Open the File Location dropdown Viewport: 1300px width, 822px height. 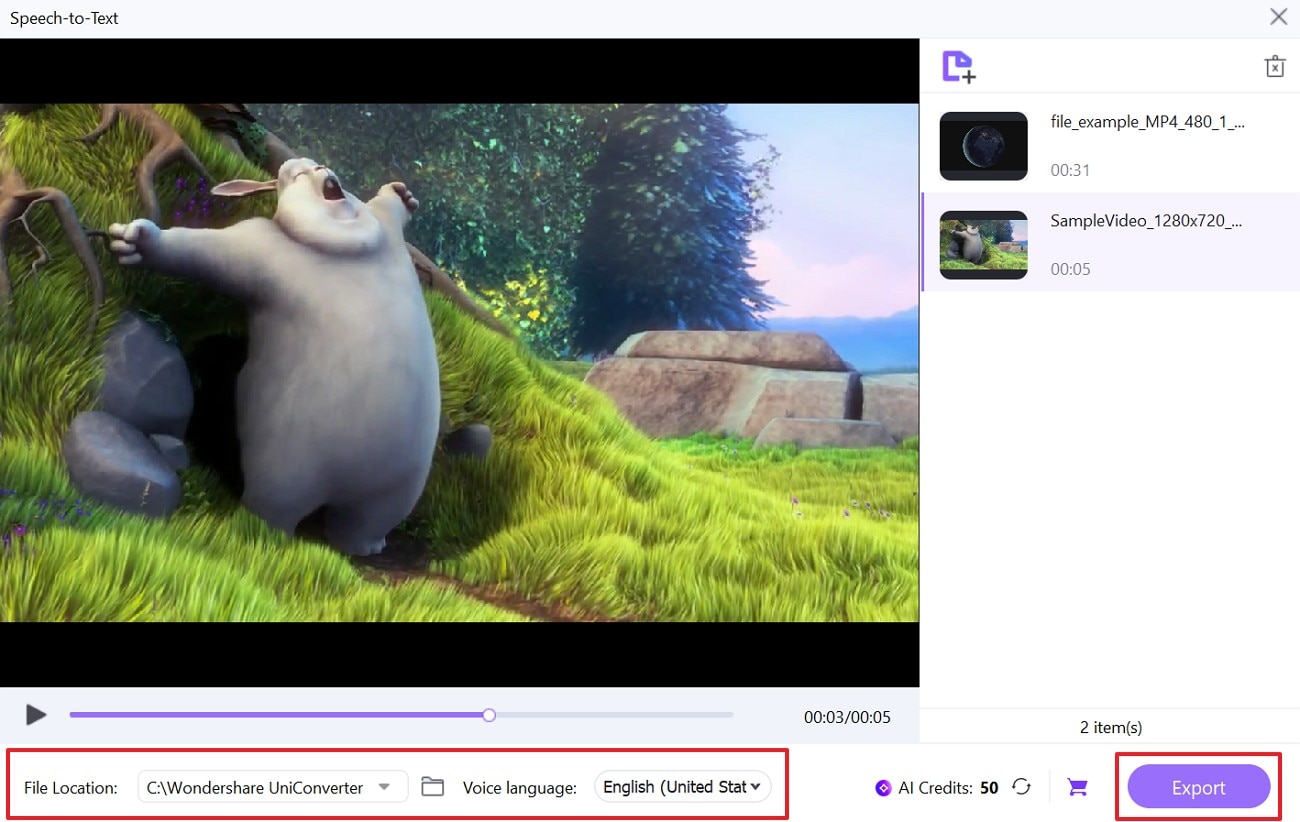pyautogui.click(x=273, y=787)
